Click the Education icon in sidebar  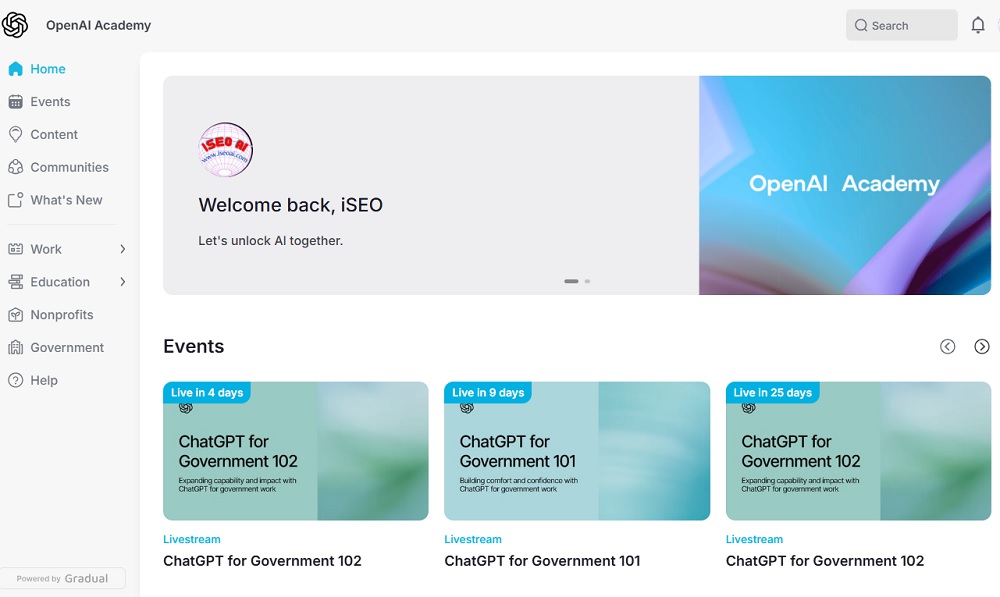tap(14, 281)
